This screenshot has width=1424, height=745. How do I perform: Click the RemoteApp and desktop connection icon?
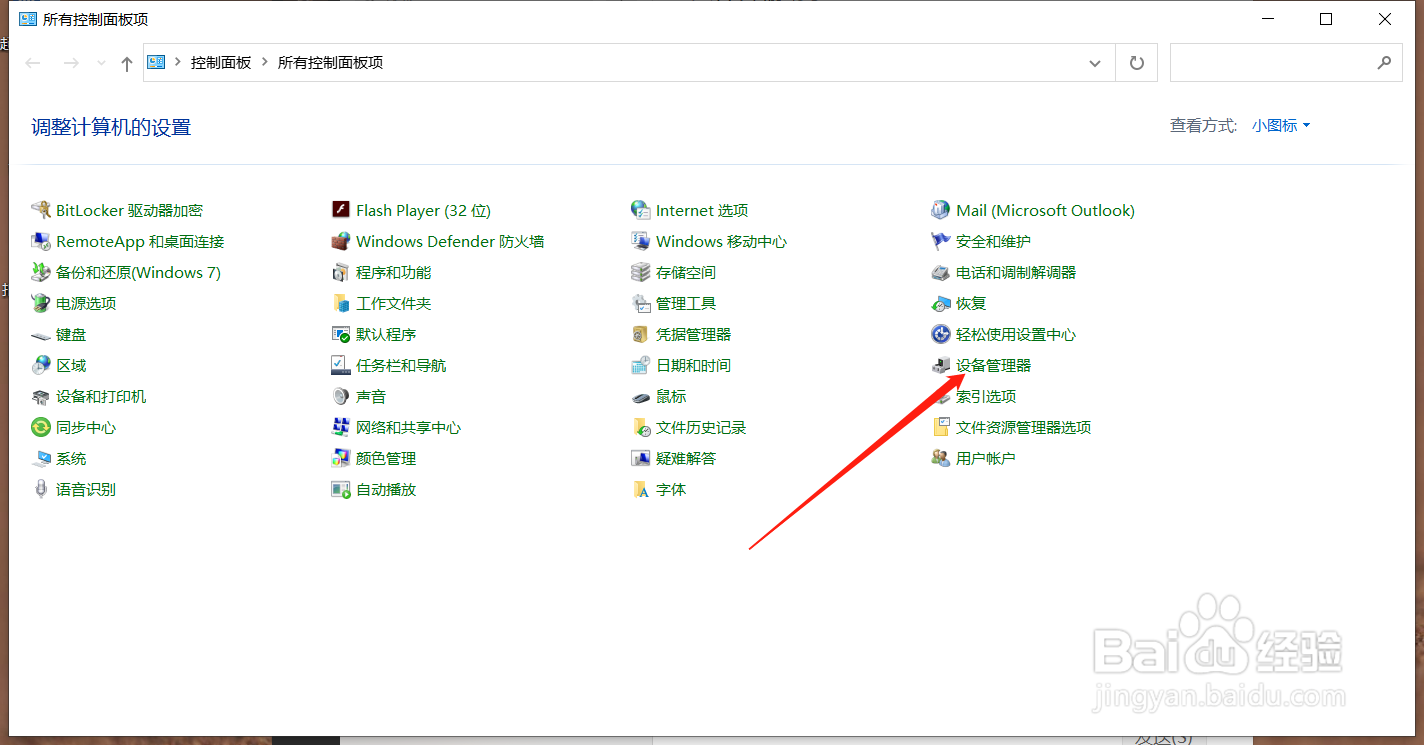coord(41,241)
